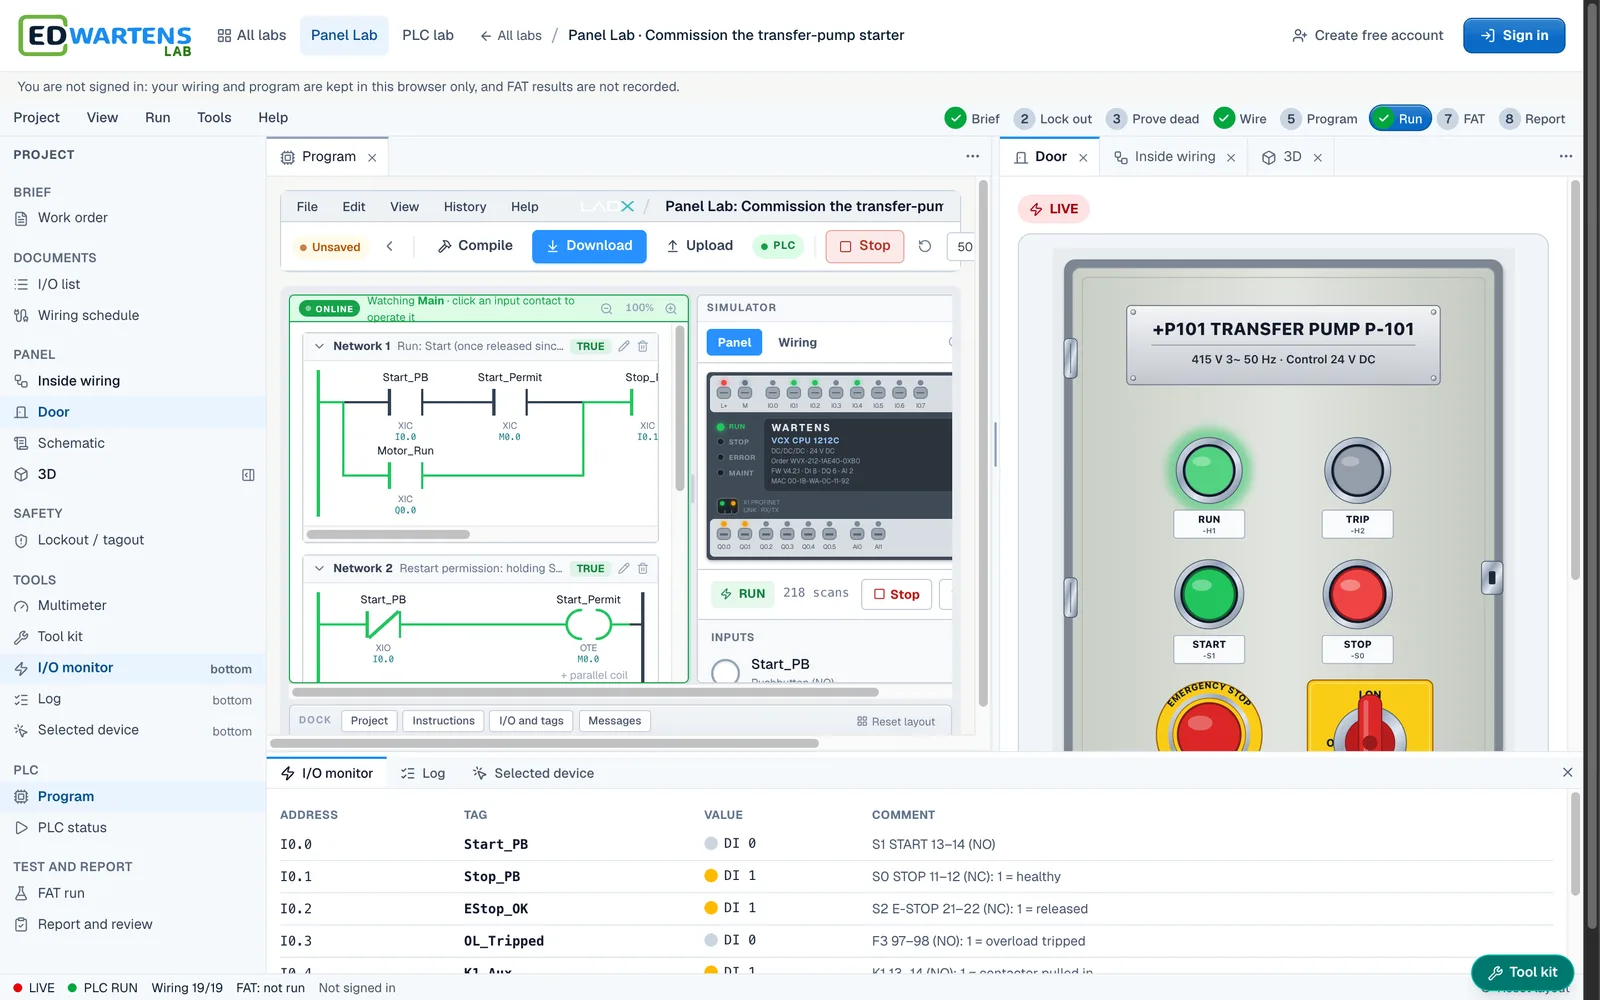Click the reset counter icon beside Stop
The image size is (1600, 1000).
click(x=925, y=246)
